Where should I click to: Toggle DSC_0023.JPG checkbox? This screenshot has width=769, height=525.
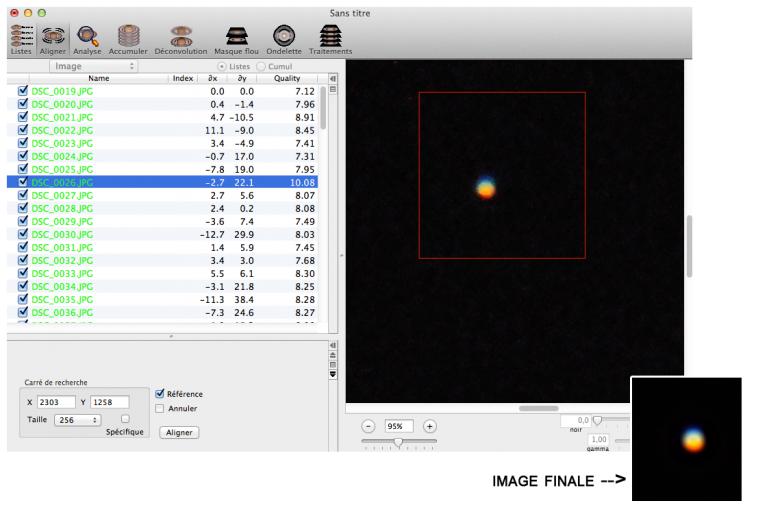pos(23,143)
